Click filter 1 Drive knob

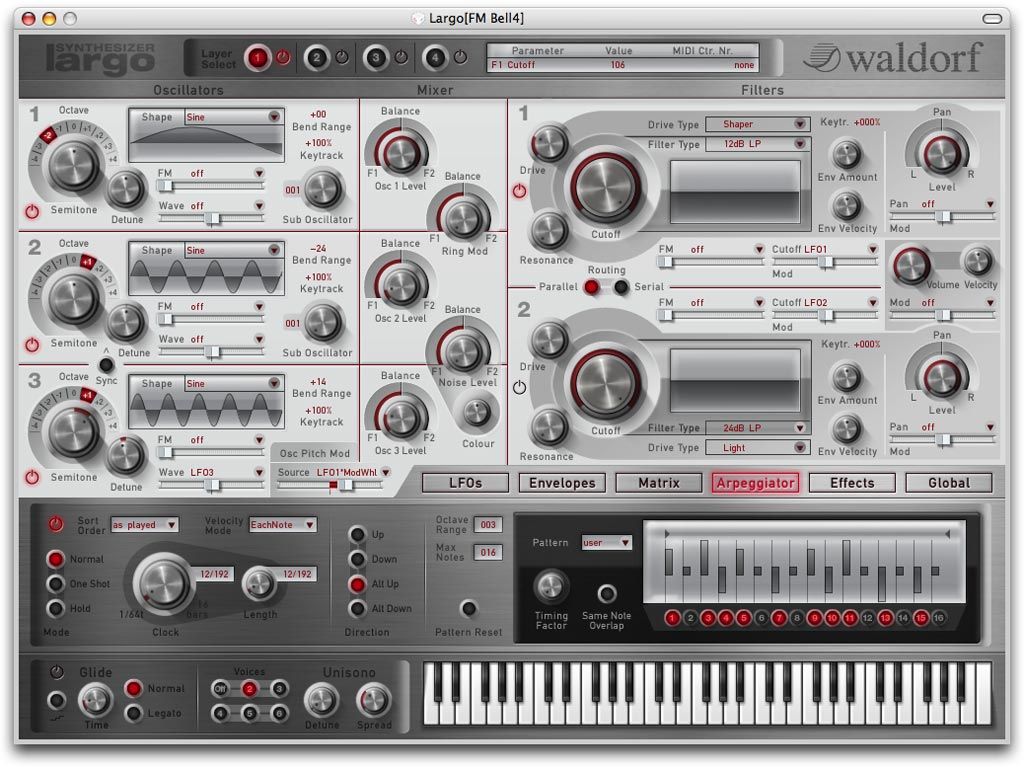click(x=549, y=144)
